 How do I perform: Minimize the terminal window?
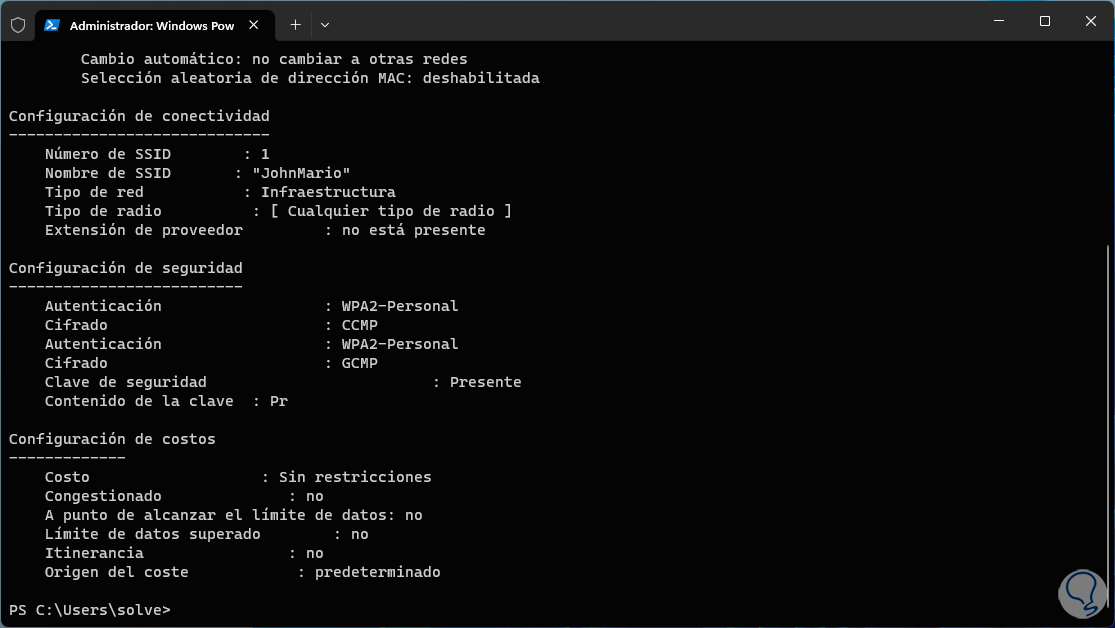pos(996,21)
